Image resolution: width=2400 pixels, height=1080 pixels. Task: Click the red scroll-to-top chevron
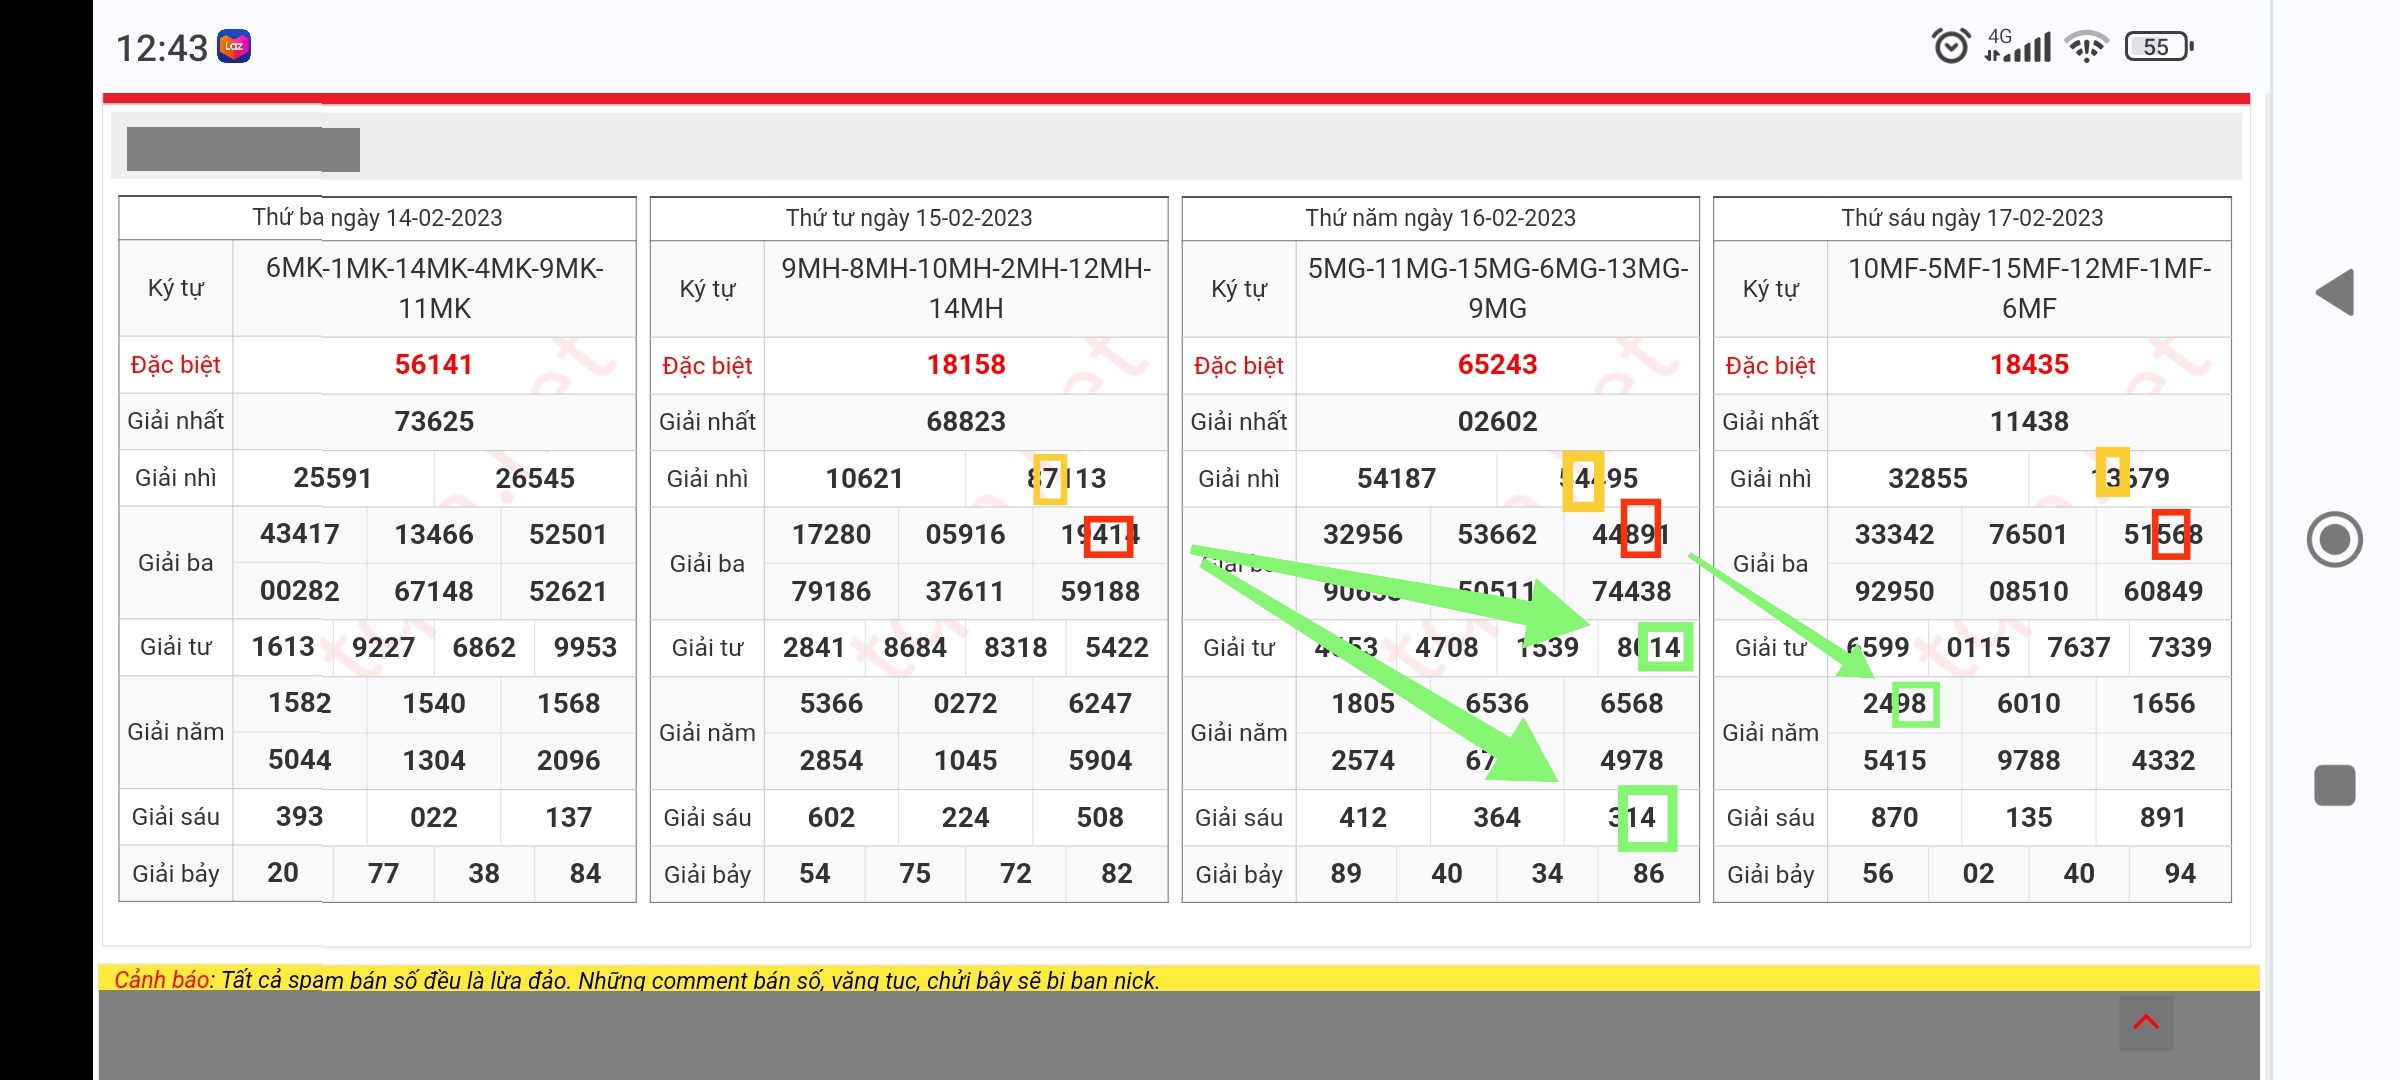click(2145, 1022)
